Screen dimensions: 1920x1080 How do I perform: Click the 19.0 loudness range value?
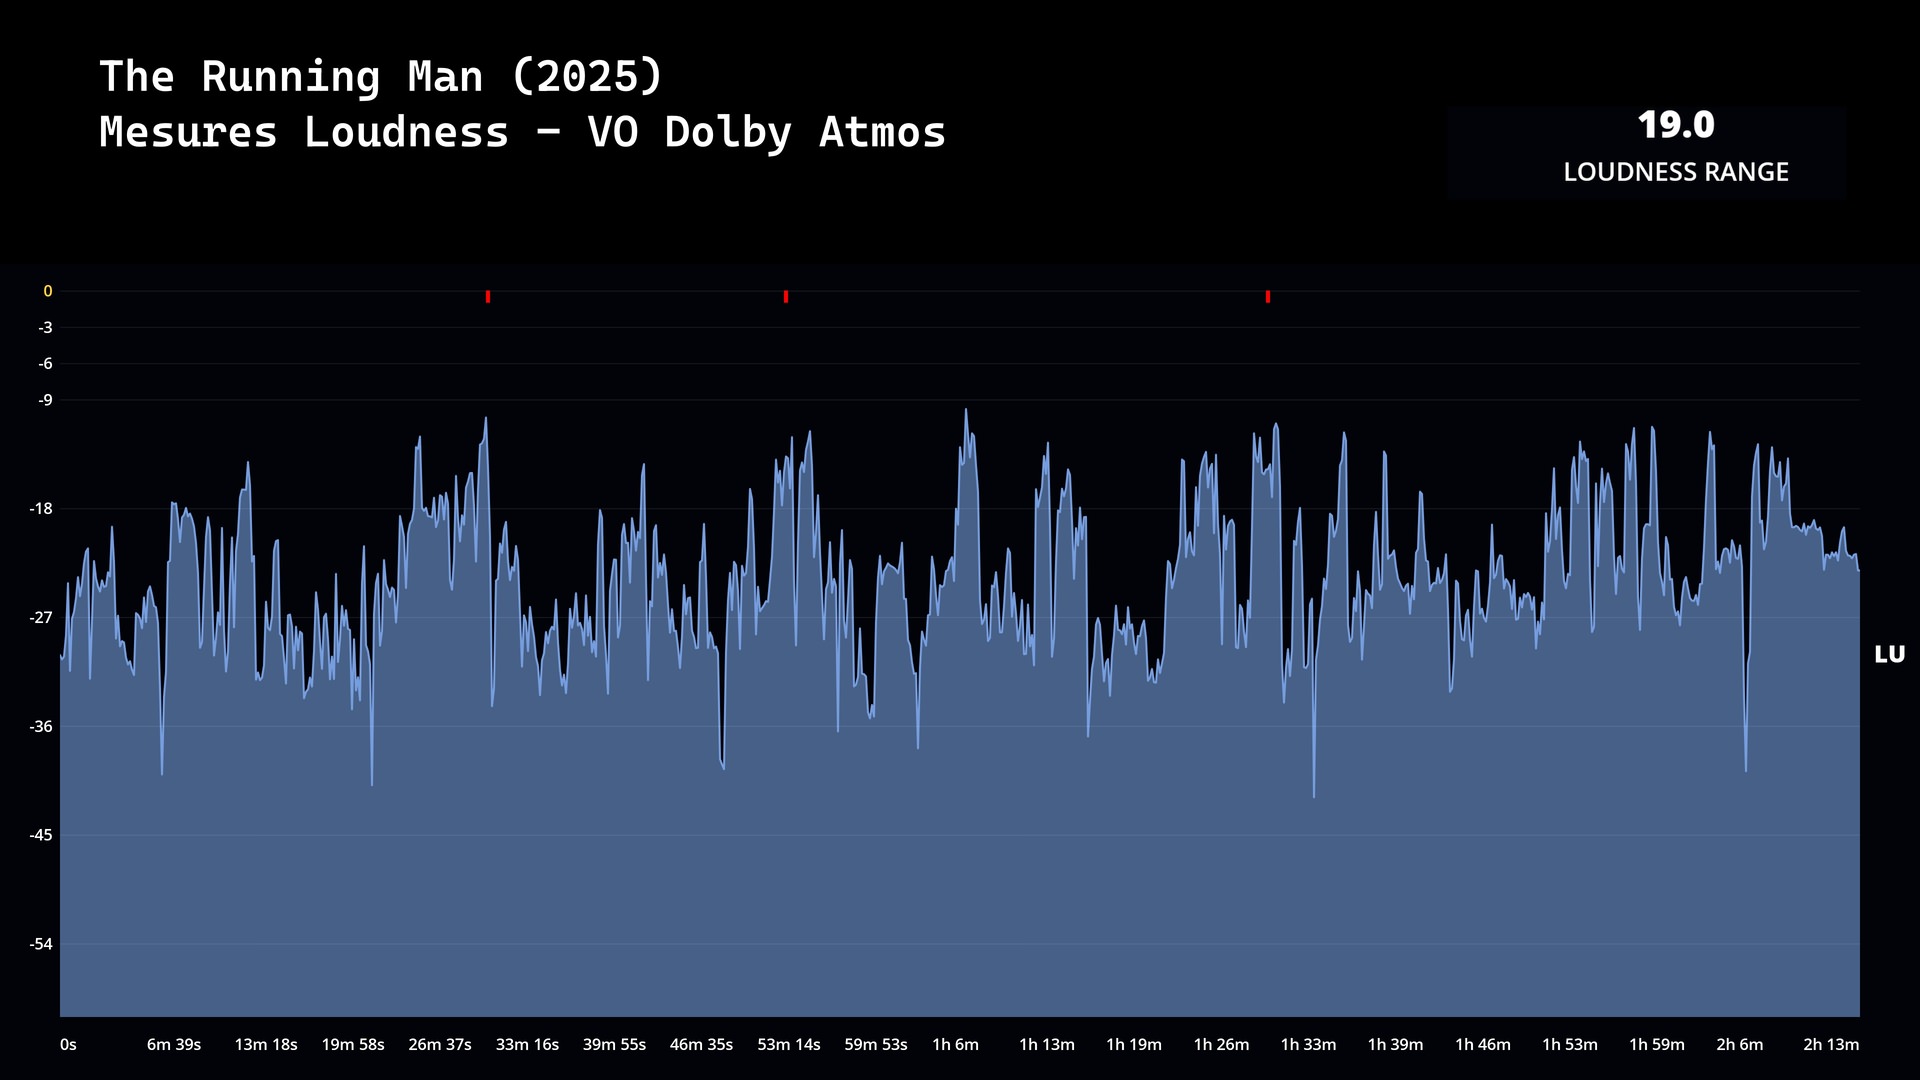pos(1676,126)
